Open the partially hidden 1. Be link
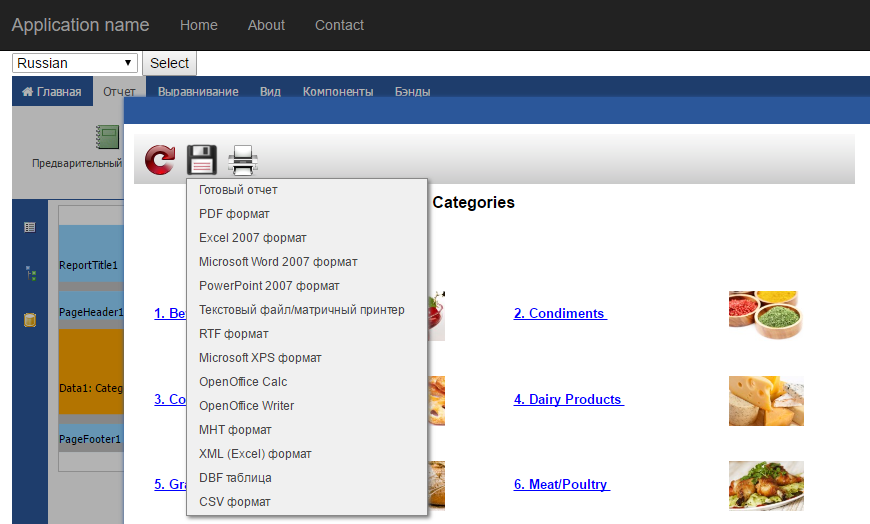This screenshot has height=524, width=870. [x=170, y=313]
